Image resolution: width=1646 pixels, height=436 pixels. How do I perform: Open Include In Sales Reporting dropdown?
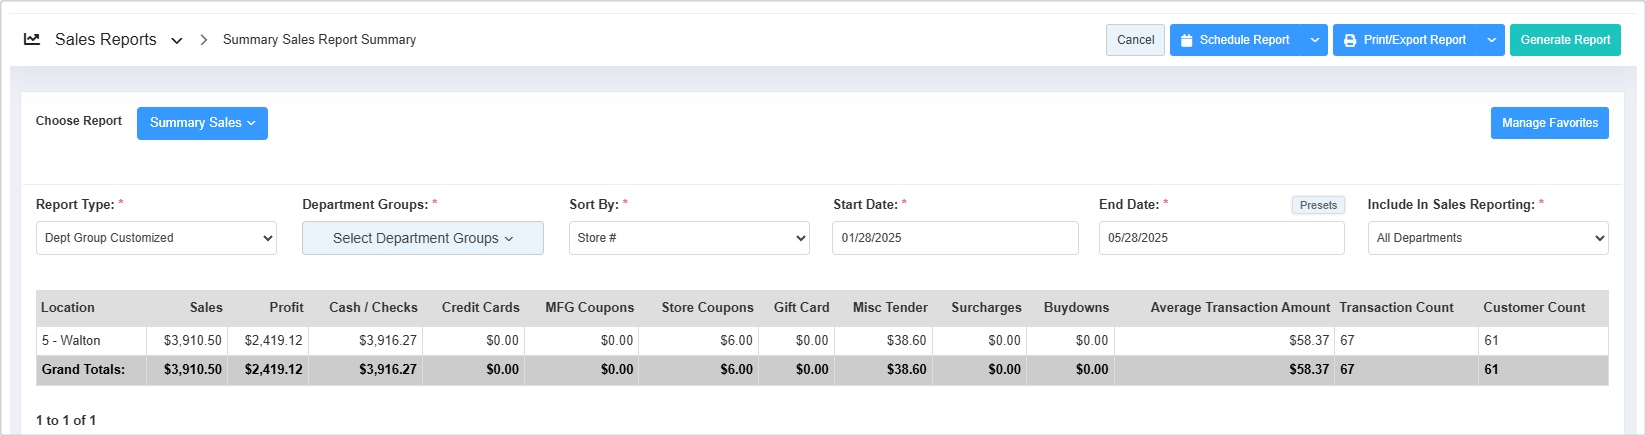point(1487,238)
